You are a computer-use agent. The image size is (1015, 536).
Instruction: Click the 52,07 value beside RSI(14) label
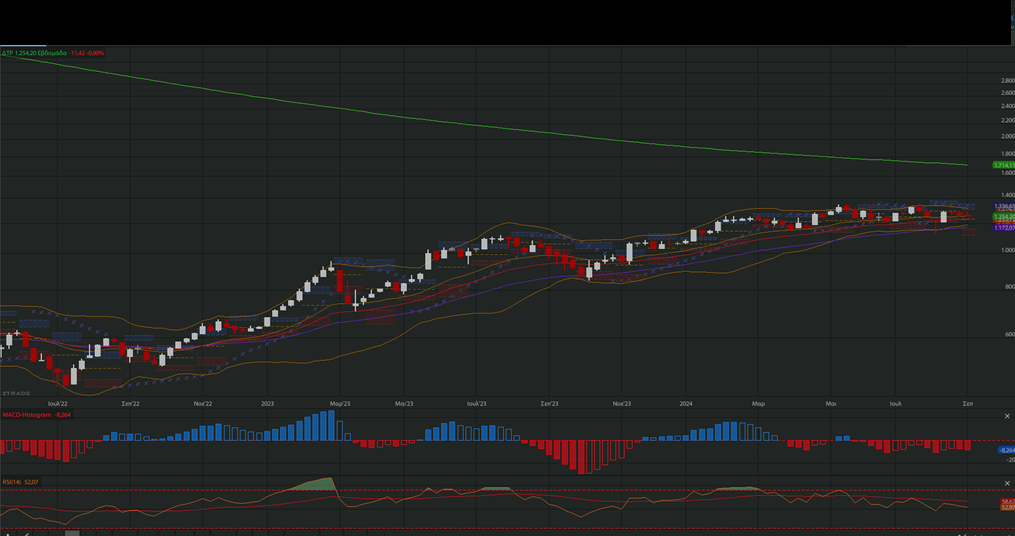[x=31, y=482]
